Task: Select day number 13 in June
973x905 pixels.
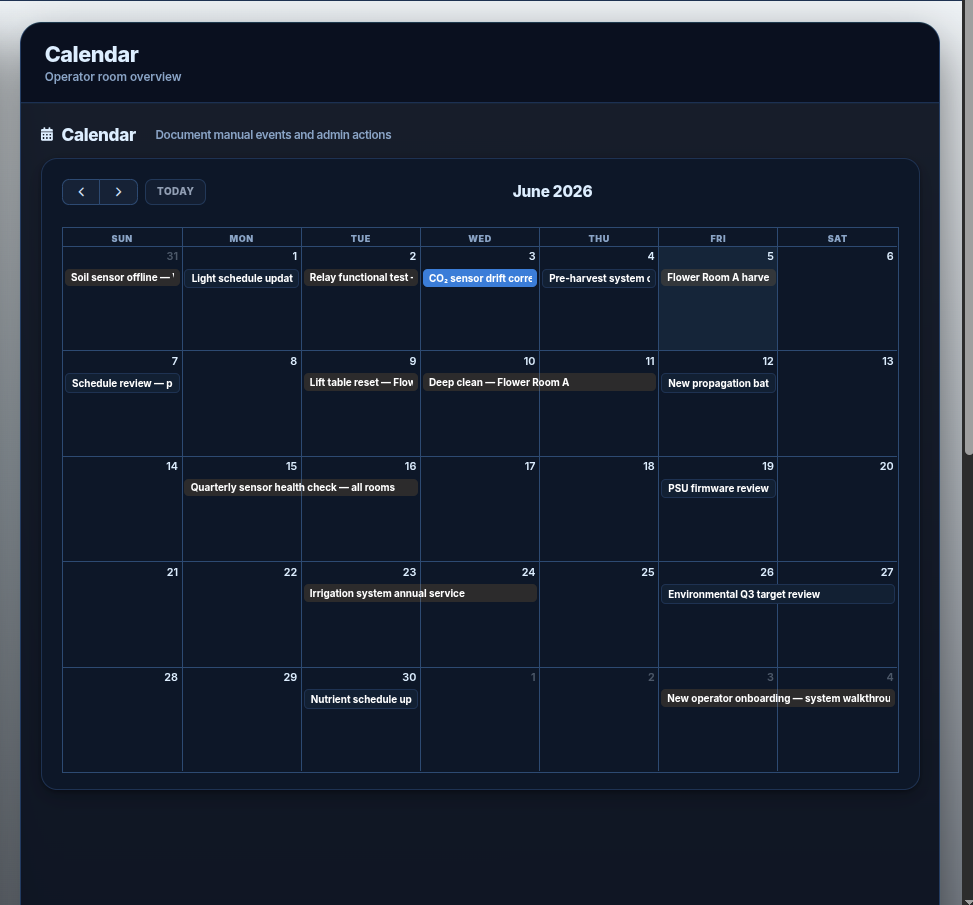Action: point(888,361)
